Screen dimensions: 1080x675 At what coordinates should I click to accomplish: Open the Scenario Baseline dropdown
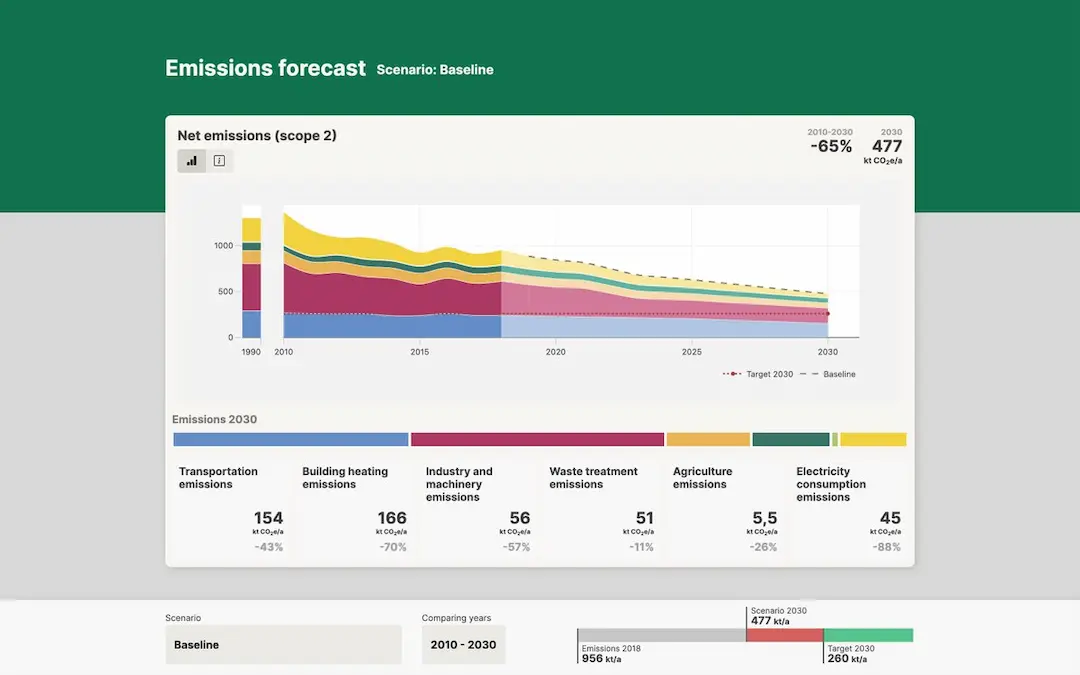click(283, 645)
